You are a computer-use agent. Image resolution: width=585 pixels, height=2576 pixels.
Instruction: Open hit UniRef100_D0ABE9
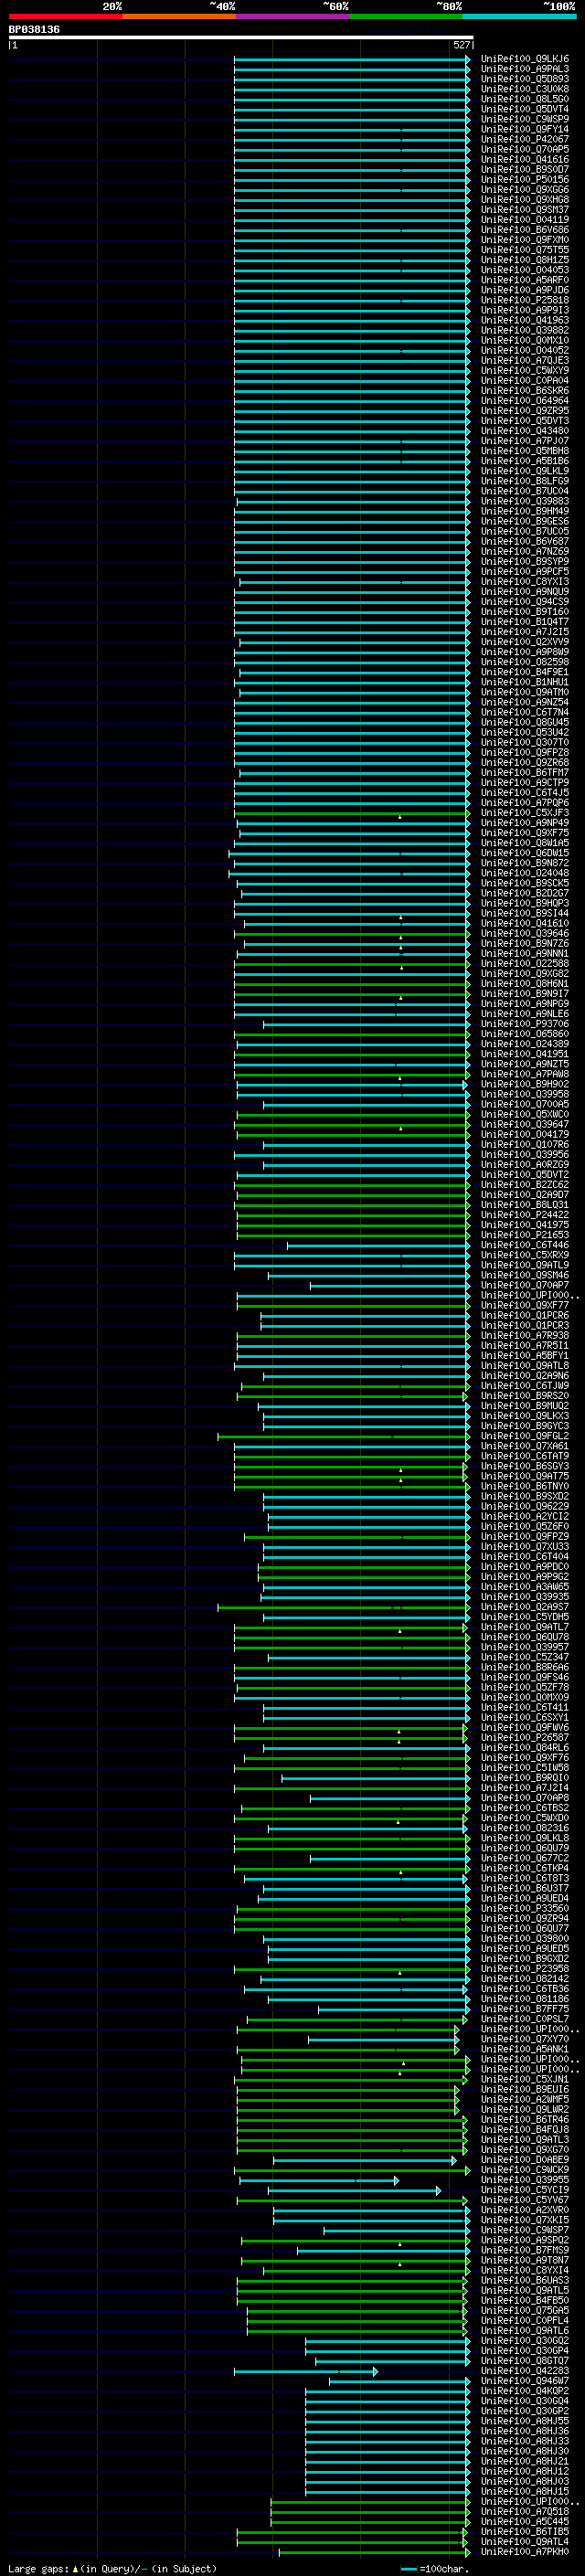tap(525, 2159)
